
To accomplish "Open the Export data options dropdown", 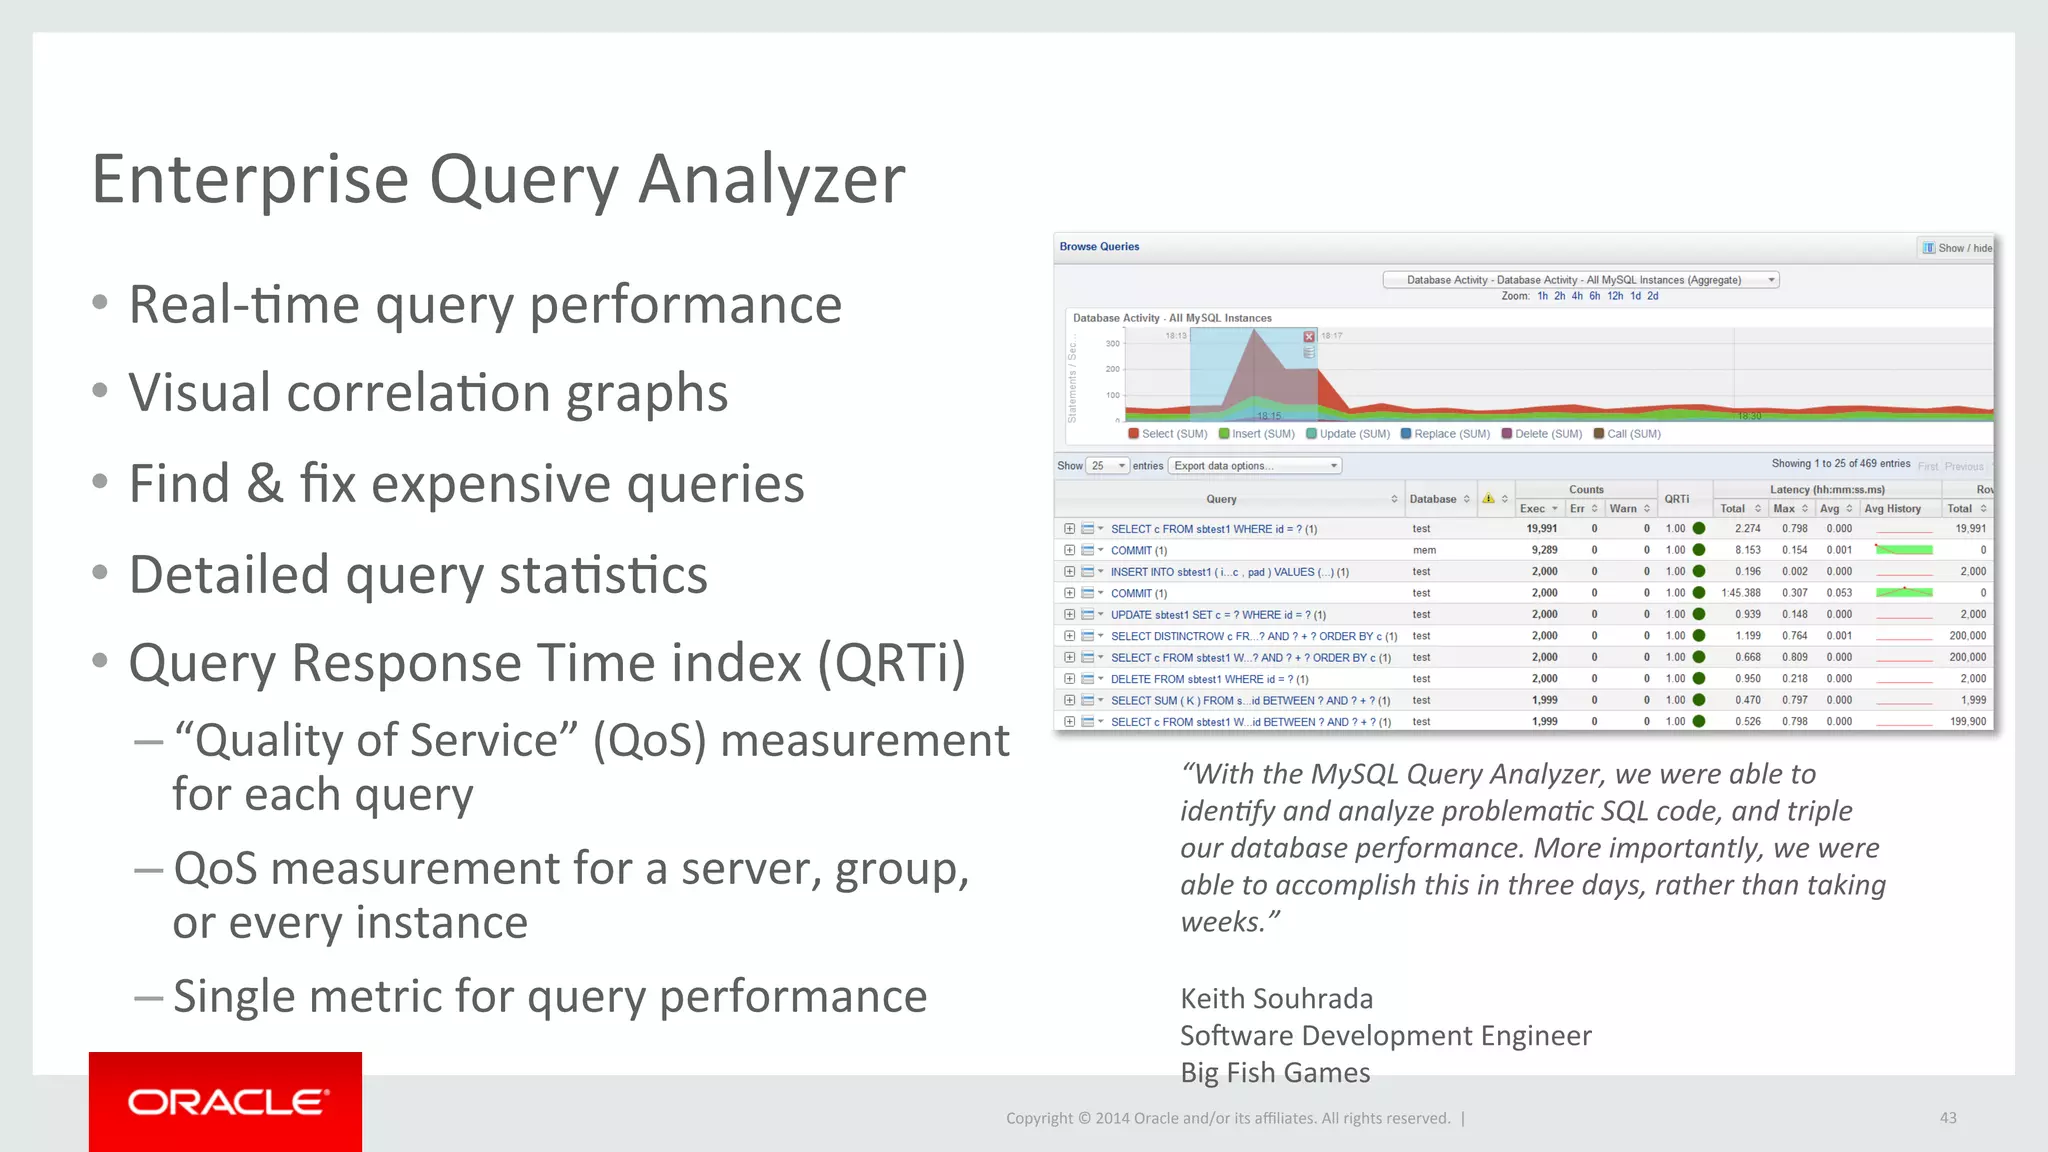I will (1255, 466).
